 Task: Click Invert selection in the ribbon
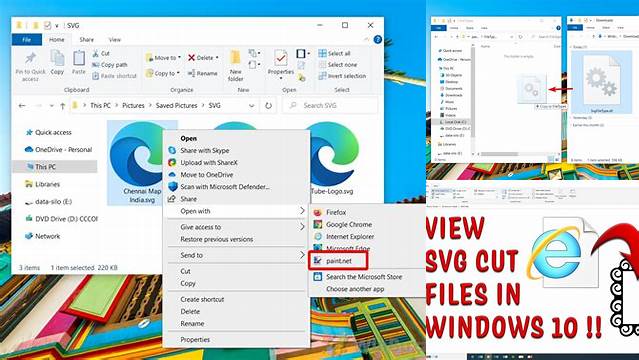click(342, 76)
